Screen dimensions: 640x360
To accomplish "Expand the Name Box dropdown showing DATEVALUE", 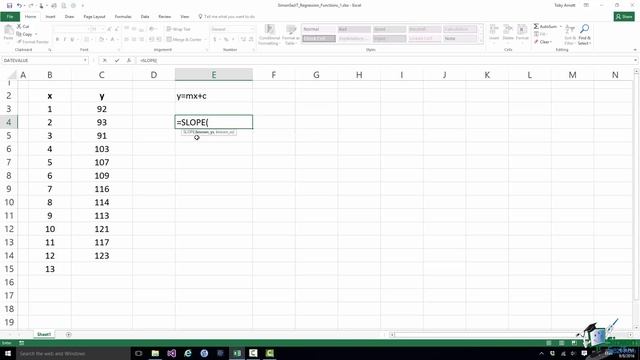I will coord(85,60).
